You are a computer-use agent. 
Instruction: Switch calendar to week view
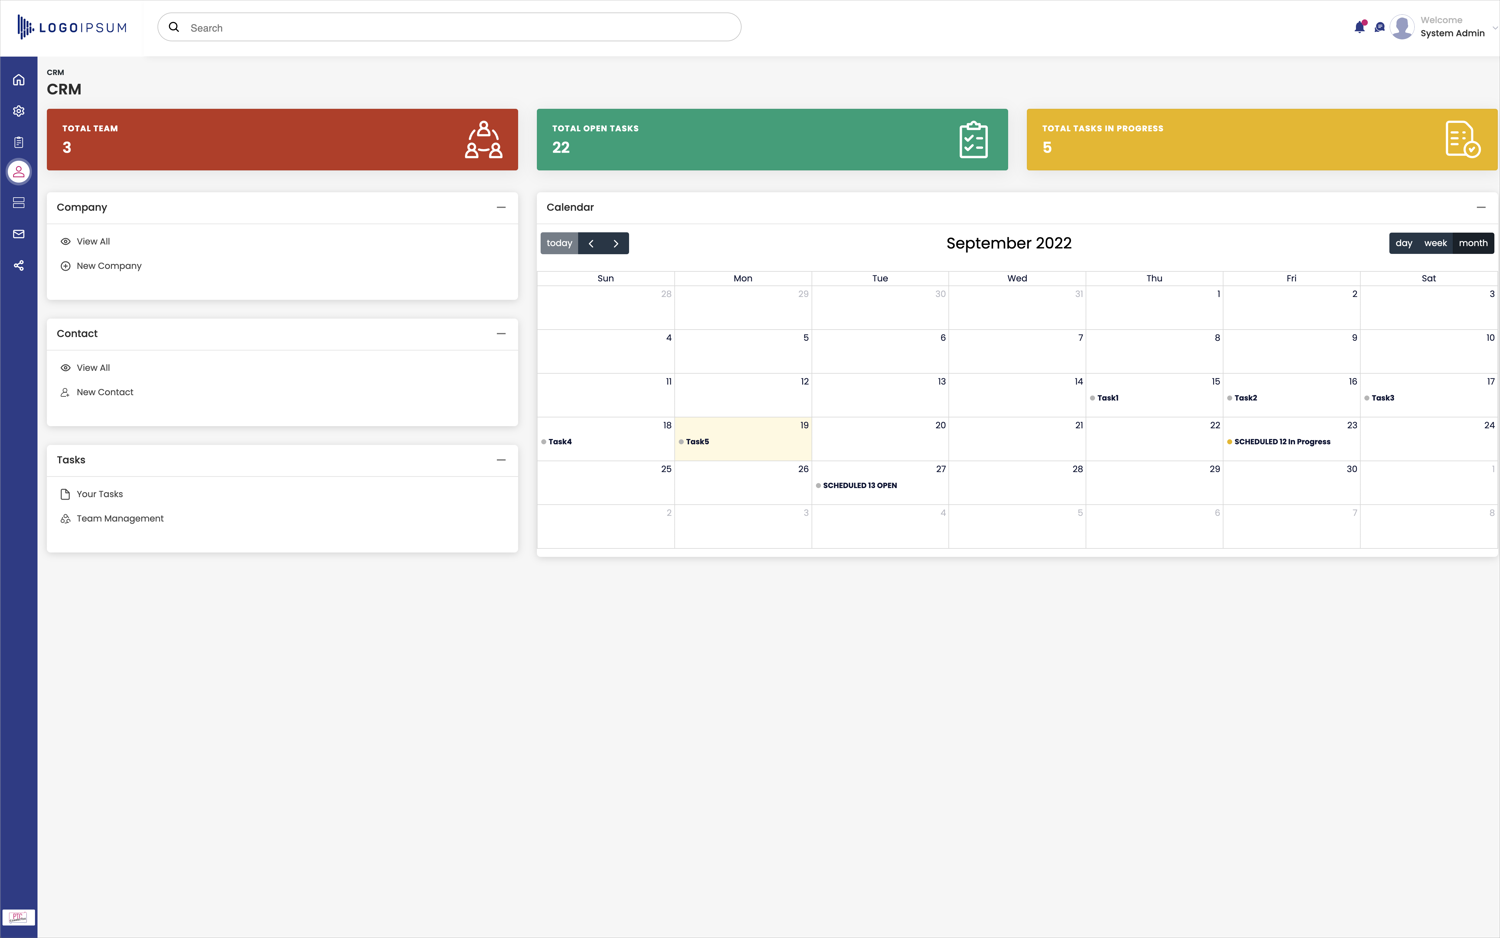coord(1435,242)
